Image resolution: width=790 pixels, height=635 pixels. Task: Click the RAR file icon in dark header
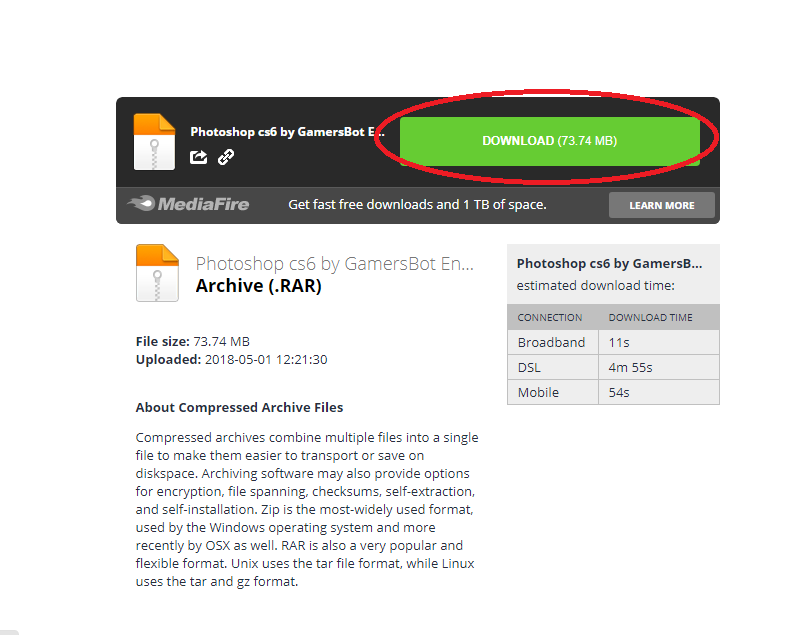(154, 142)
